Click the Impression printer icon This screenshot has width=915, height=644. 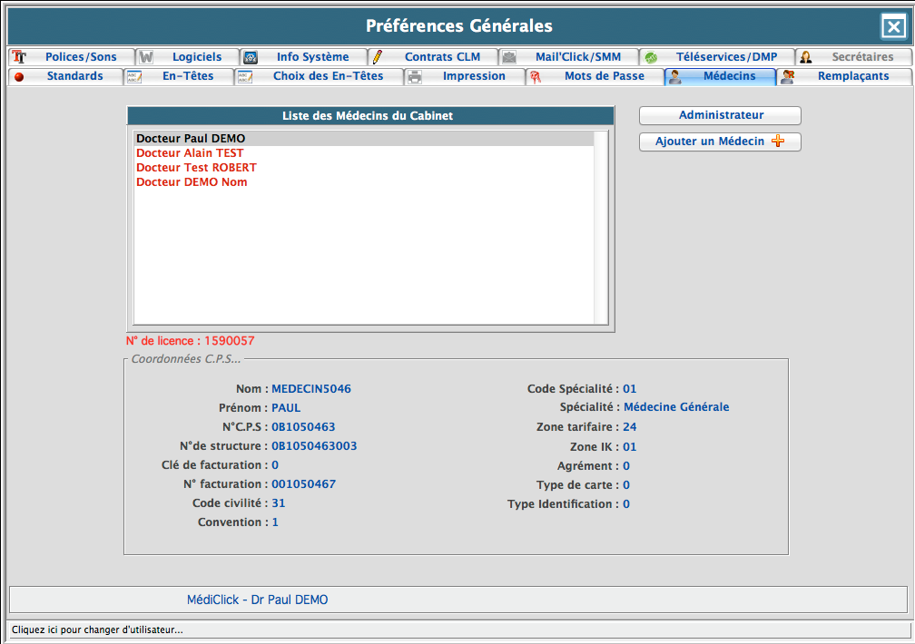(x=414, y=76)
